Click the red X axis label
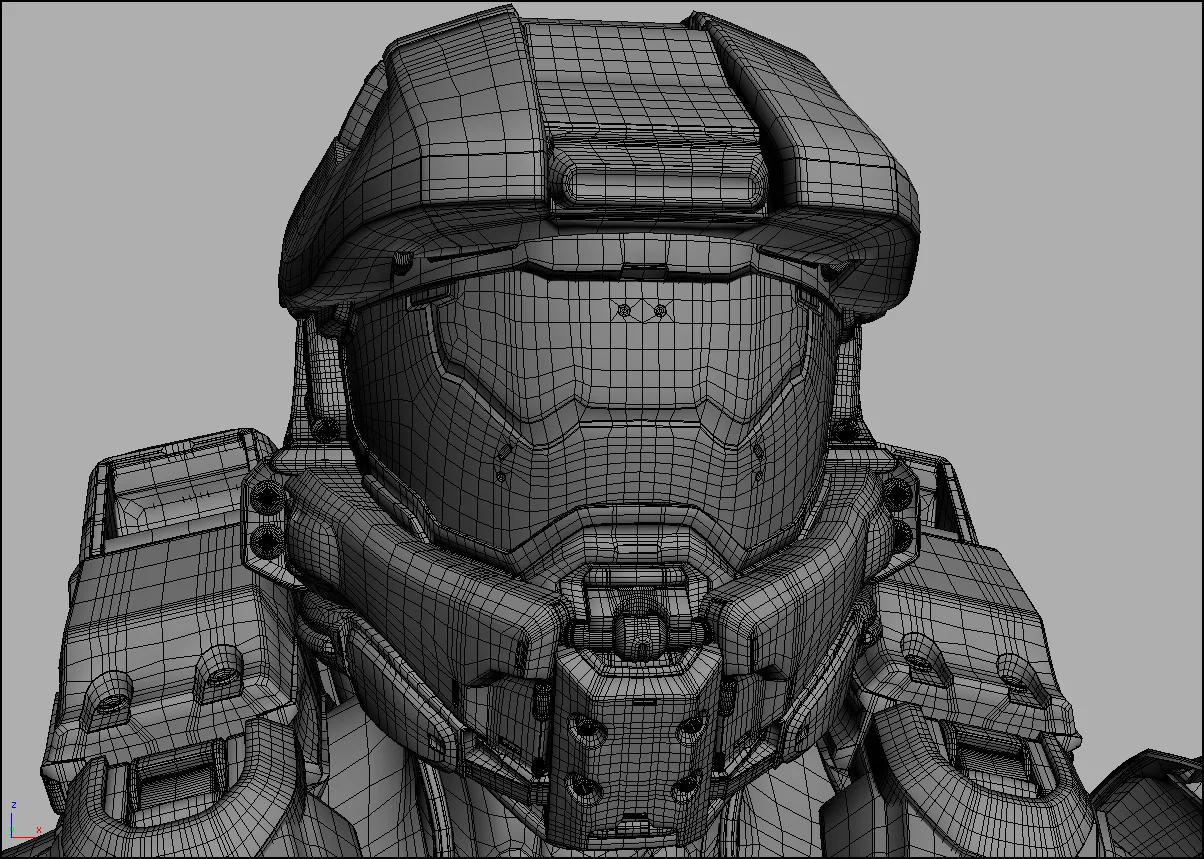 click(39, 830)
